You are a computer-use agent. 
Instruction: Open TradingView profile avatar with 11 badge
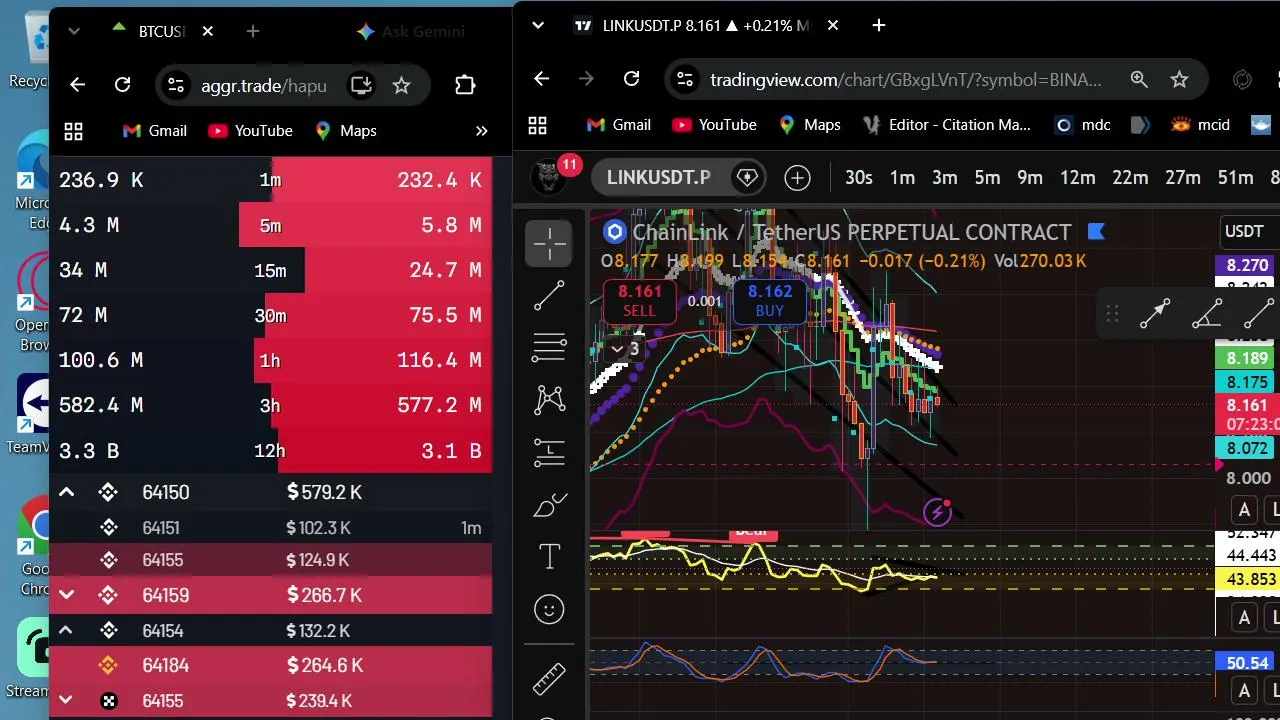tap(548, 177)
